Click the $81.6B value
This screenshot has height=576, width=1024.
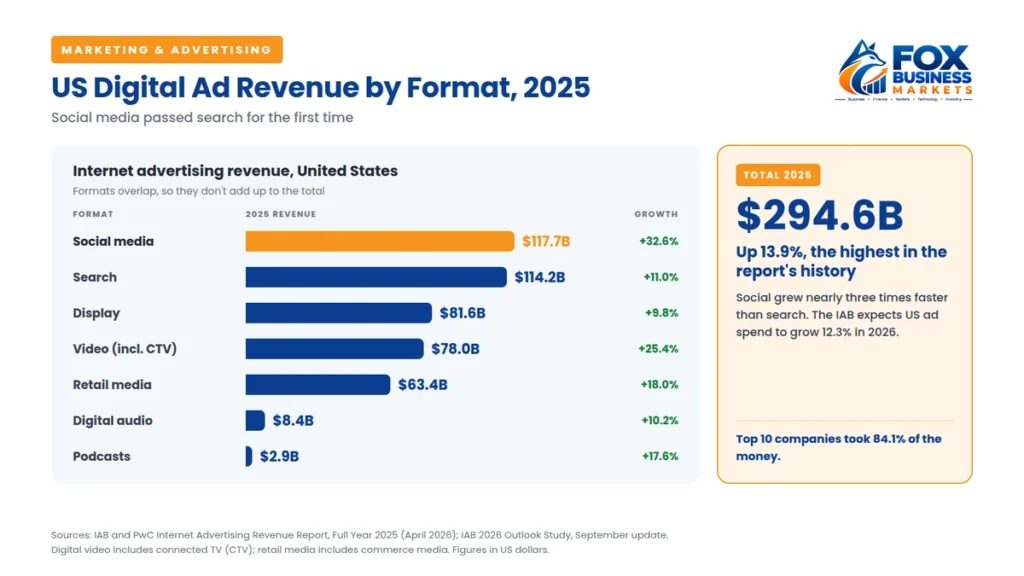(x=462, y=313)
